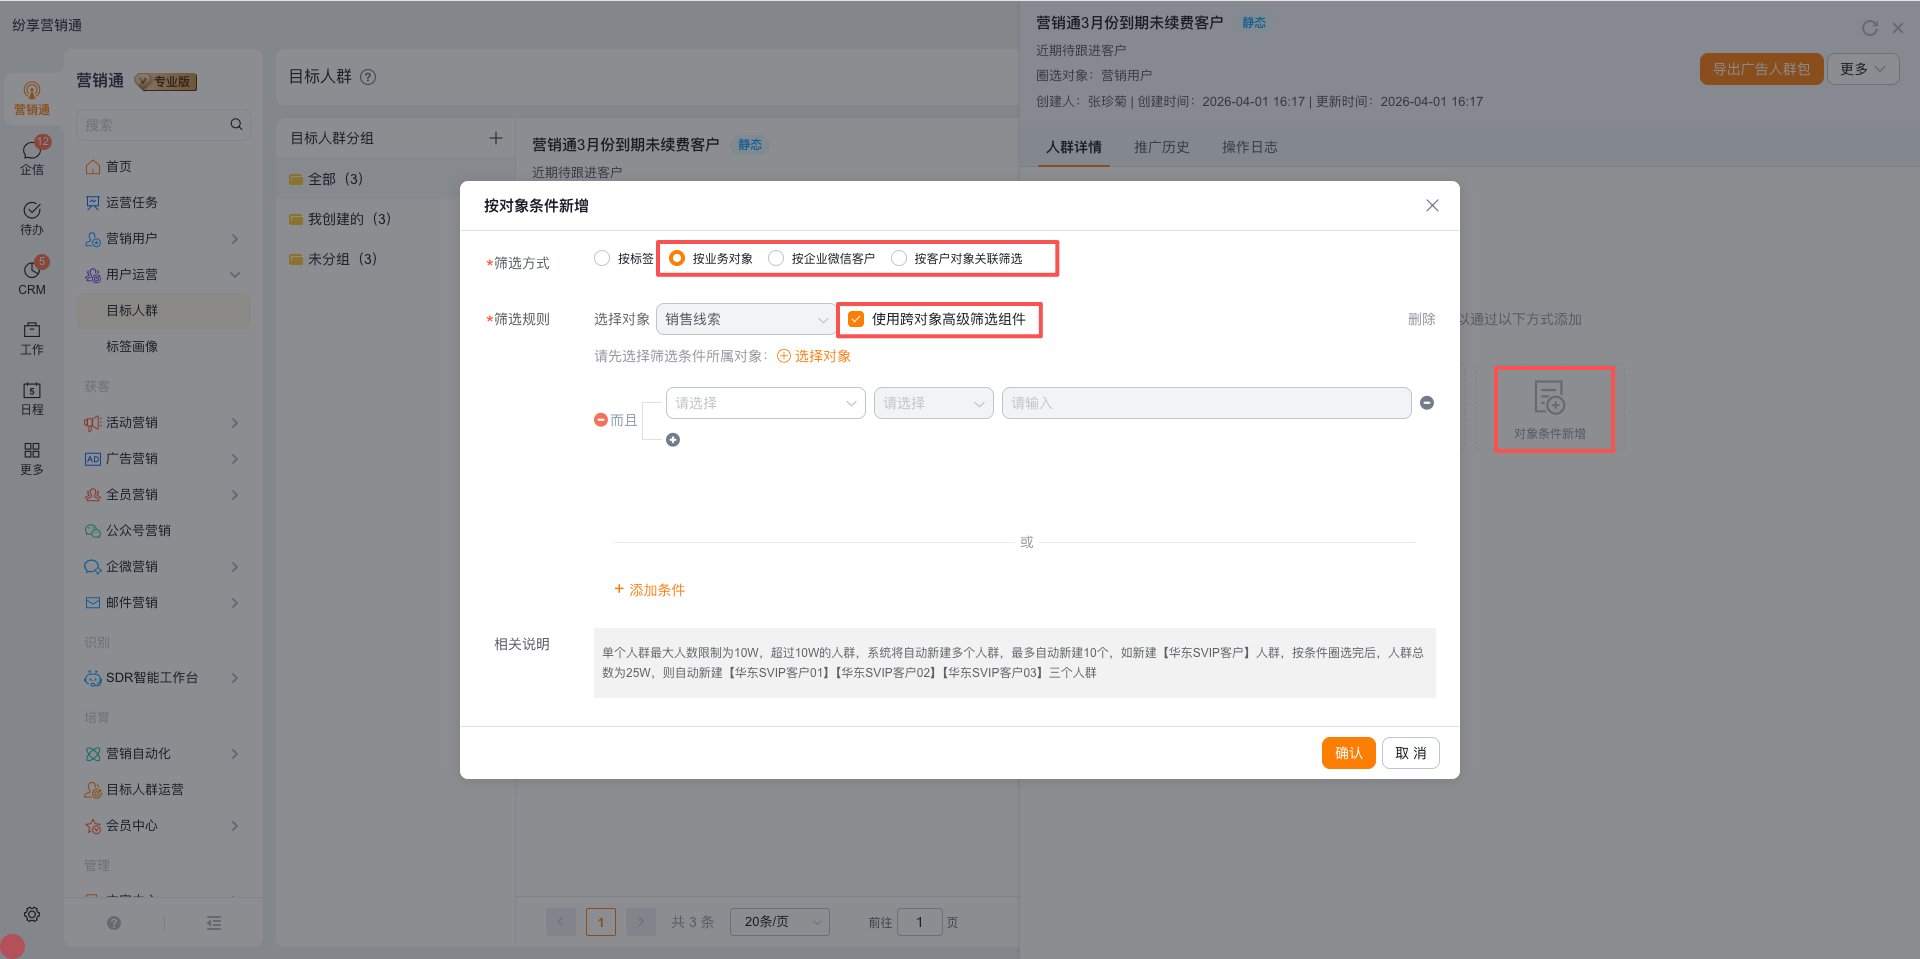This screenshot has width=1920, height=959.
Task: Open 企信 messages icon
Action: pyautogui.click(x=32, y=157)
